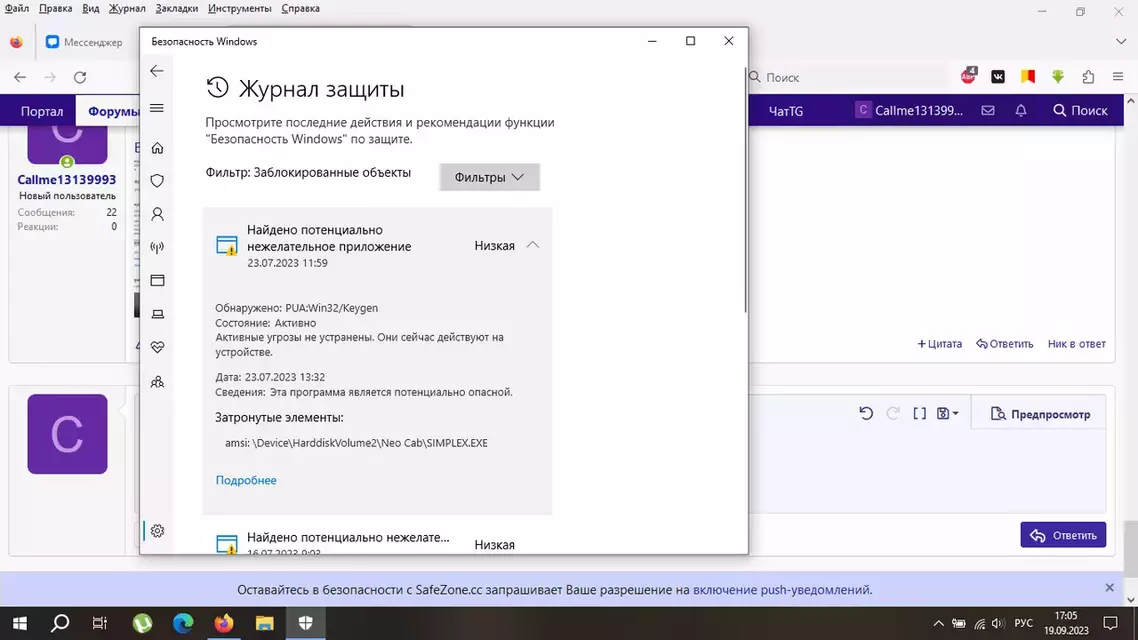Open the Файл menu in Firefox
Viewport: 1138px width, 640px height.
17,9
